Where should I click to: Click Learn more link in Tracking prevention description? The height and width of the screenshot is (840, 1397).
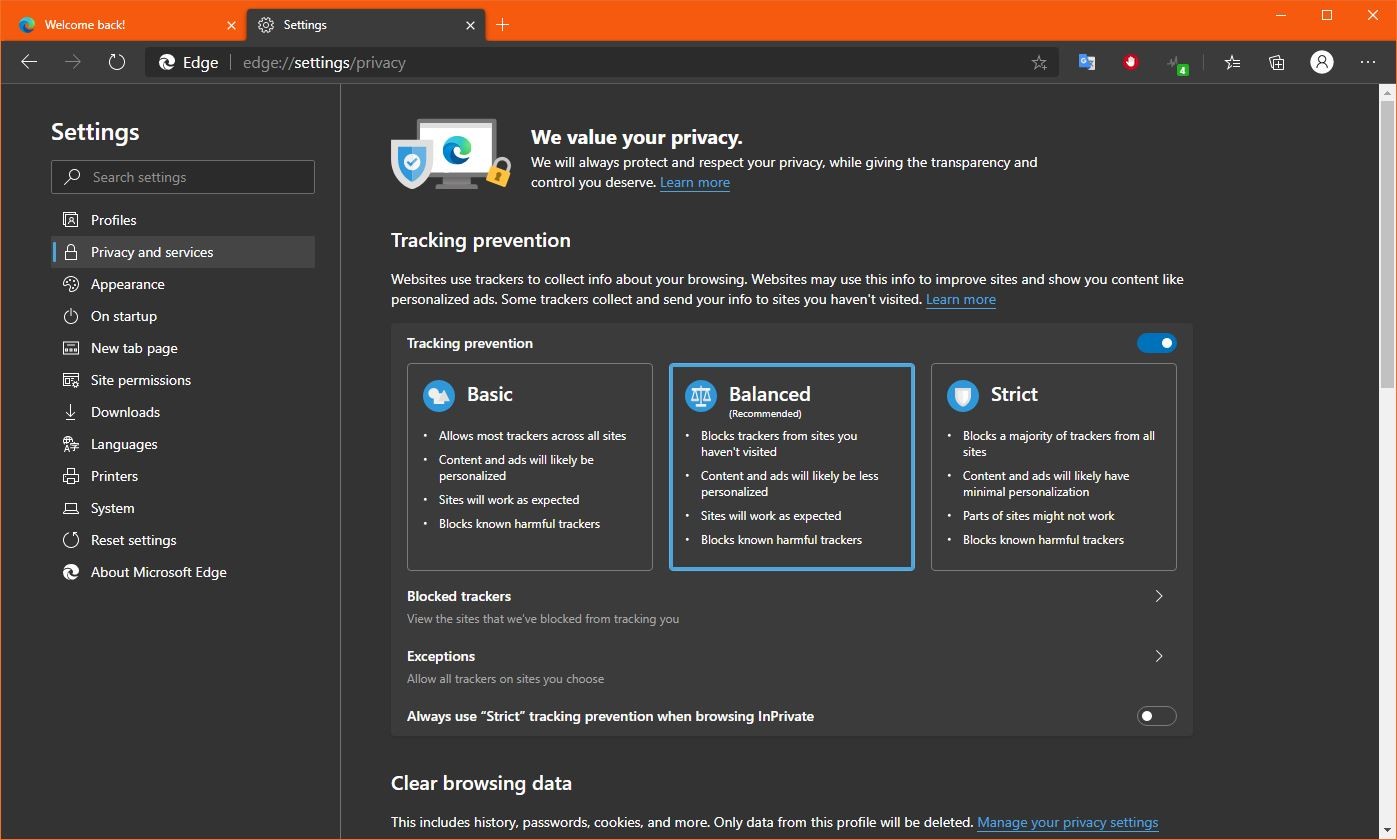point(961,299)
